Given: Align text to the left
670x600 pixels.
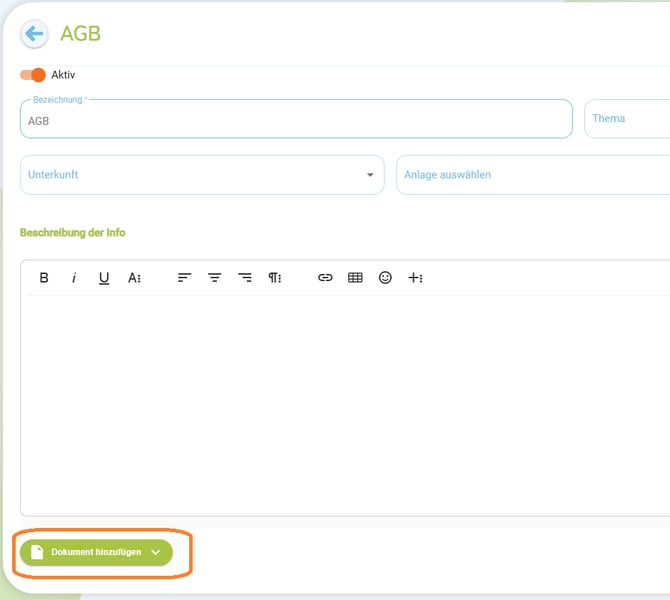Looking at the screenshot, I should coord(184,278).
